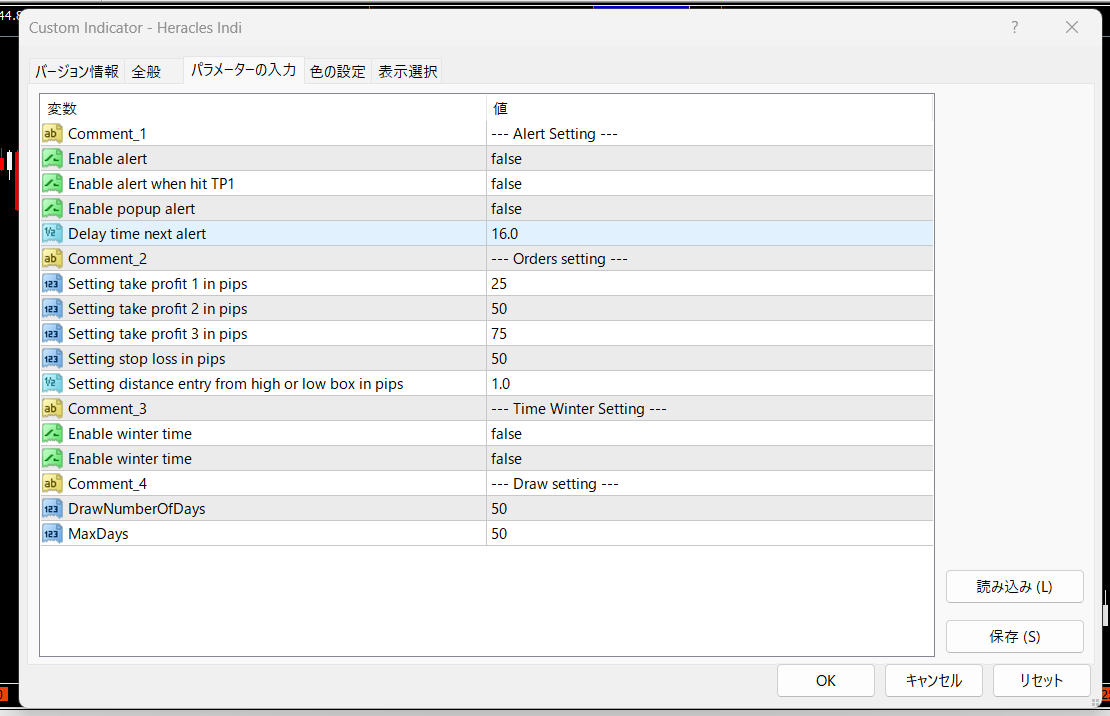Image resolution: width=1110 pixels, height=716 pixels.
Task: Click the boolean icon next to Enable alert
Action: pos(52,159)
